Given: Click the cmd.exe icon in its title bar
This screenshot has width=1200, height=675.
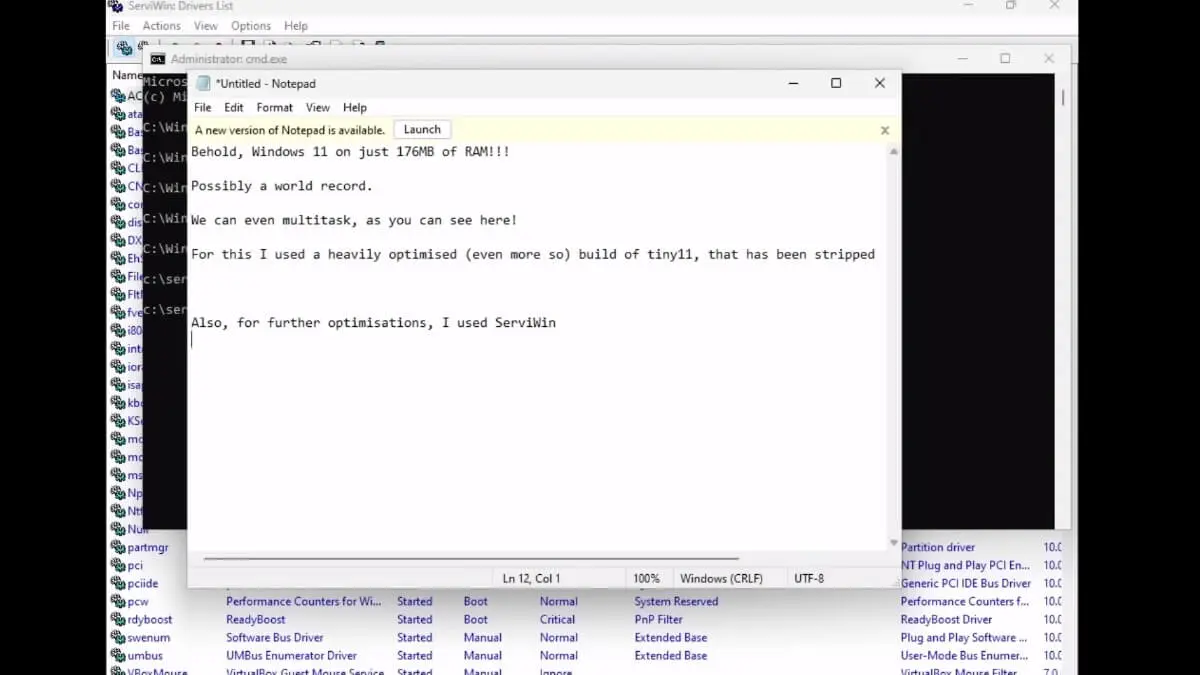Looking at the screenshot, I should click(158, 59).
